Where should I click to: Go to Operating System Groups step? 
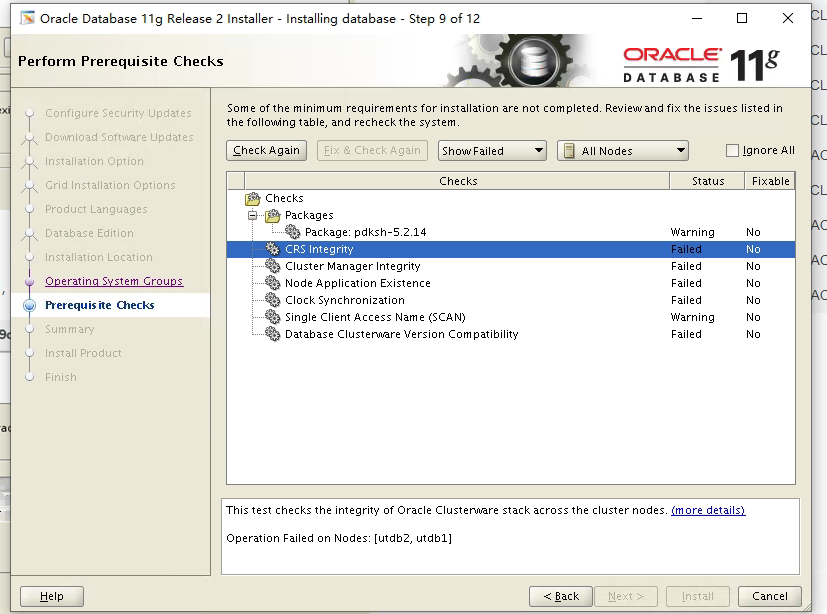[x=114, y=281]
